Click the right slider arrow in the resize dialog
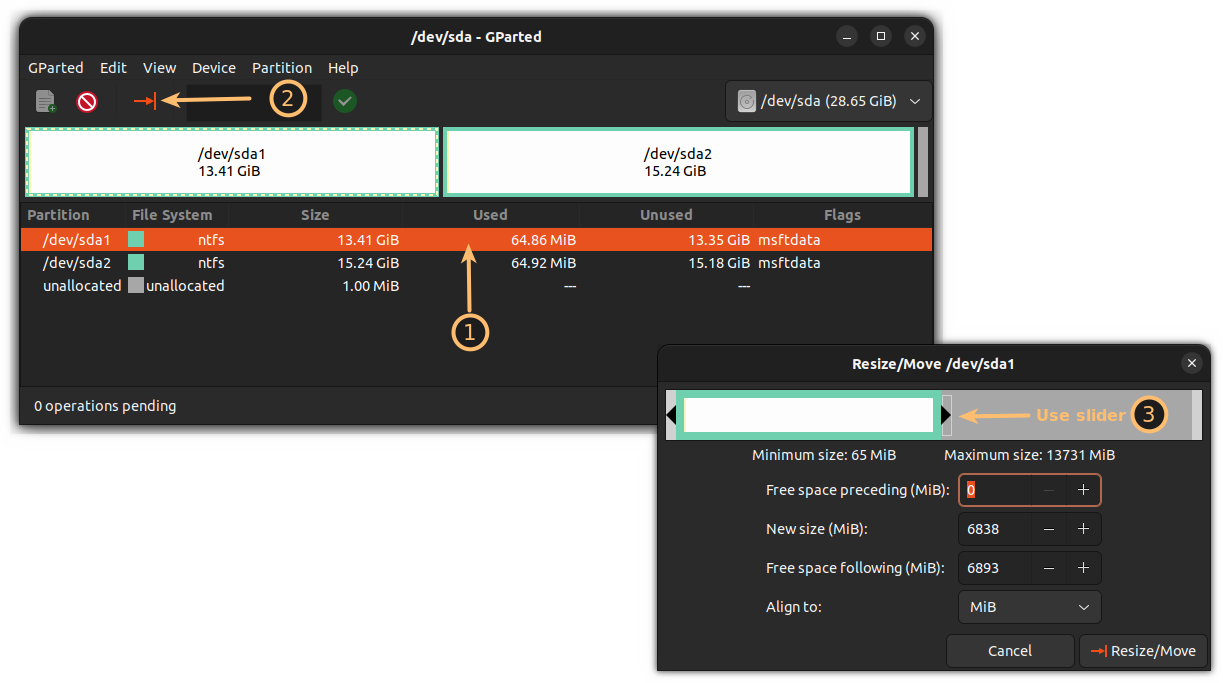 [x=945, y=414]
